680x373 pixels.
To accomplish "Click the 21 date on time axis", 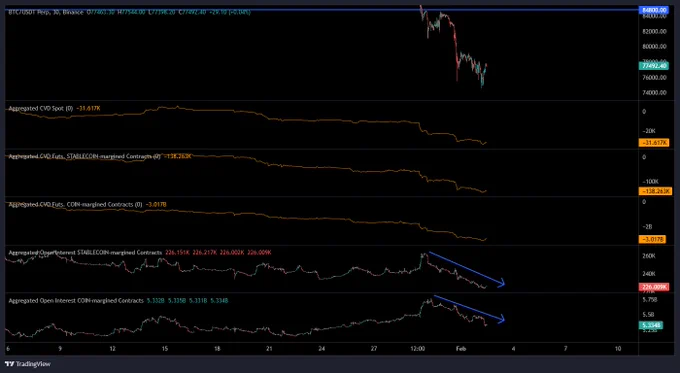I will (x=269, y=348).
